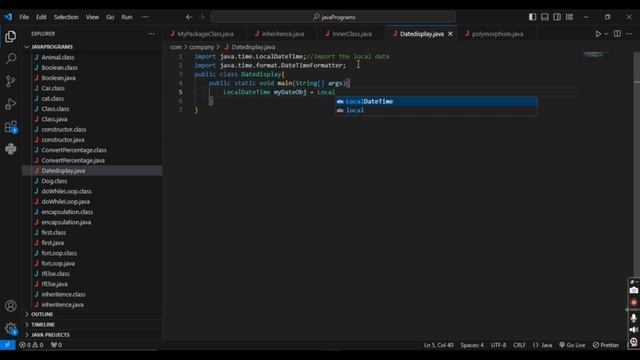Click the 'company' breadcrumb segment
This screenshot has width=640, height=360.
[x=201, y=47]
